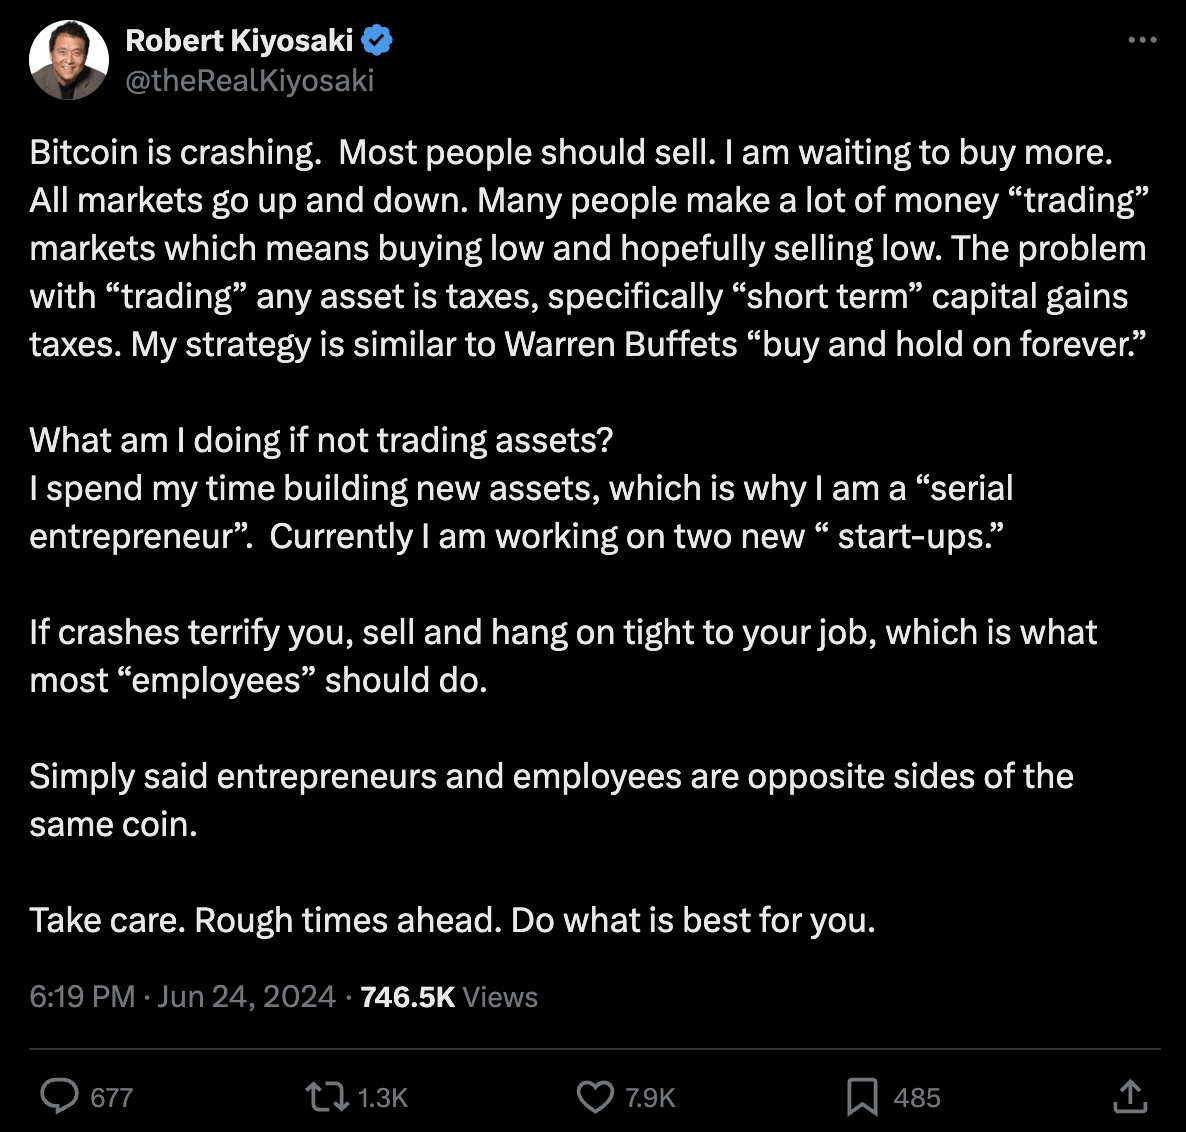
Task: Open Robert Kiyosaki's profile picture
Action: coord(68,59)
